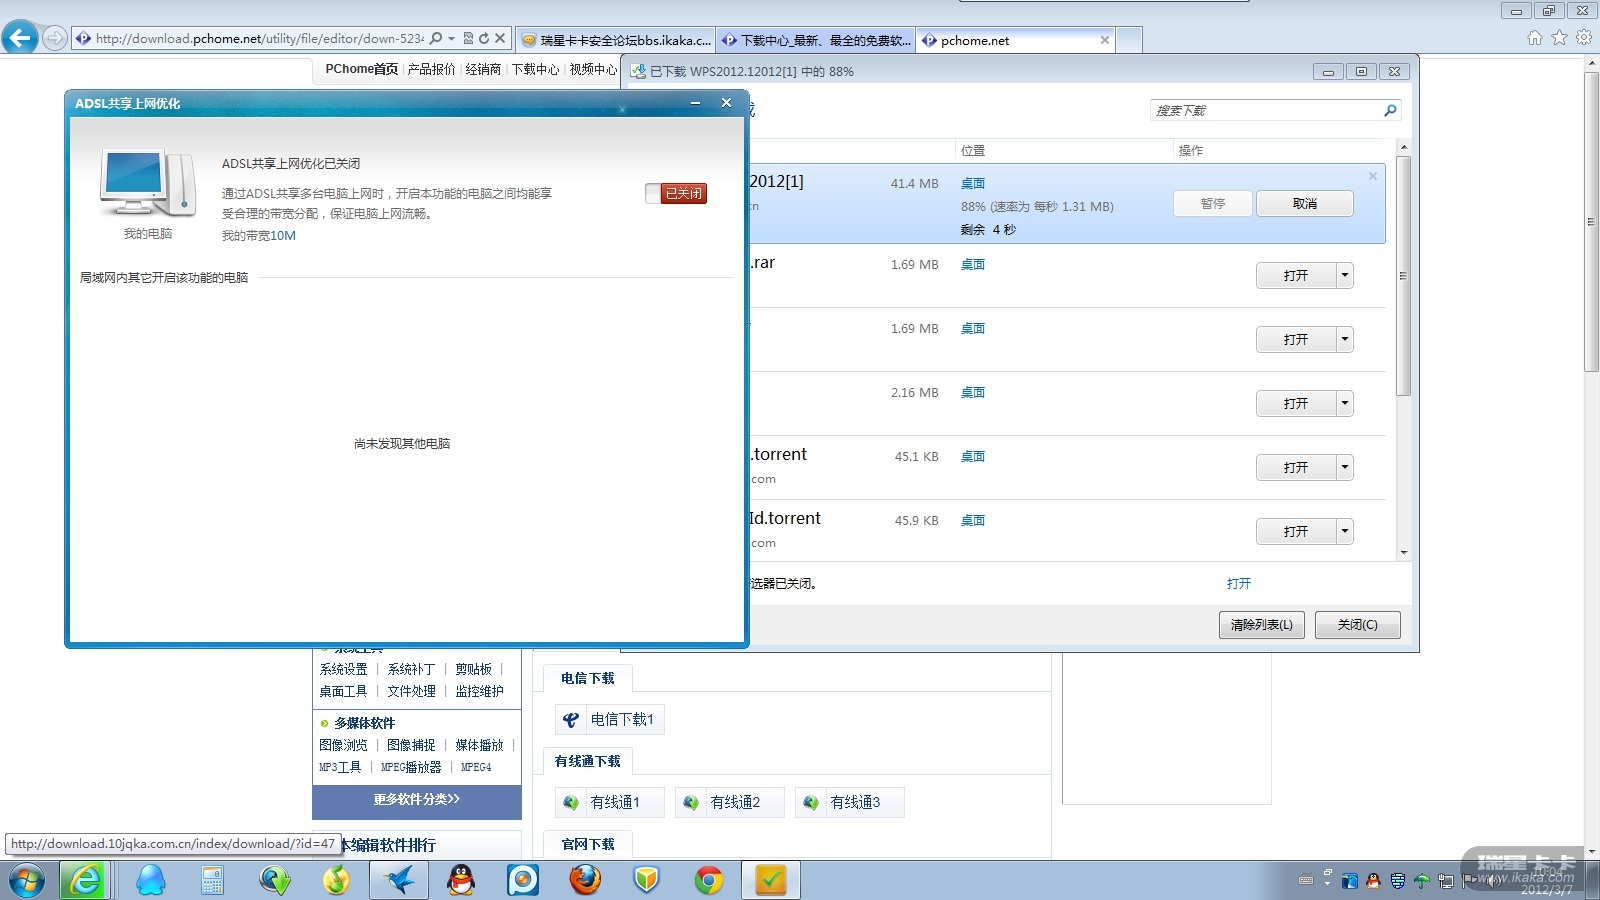Open the calculator icon on the taskbar
1600x900 pixels.
point(212,880)
